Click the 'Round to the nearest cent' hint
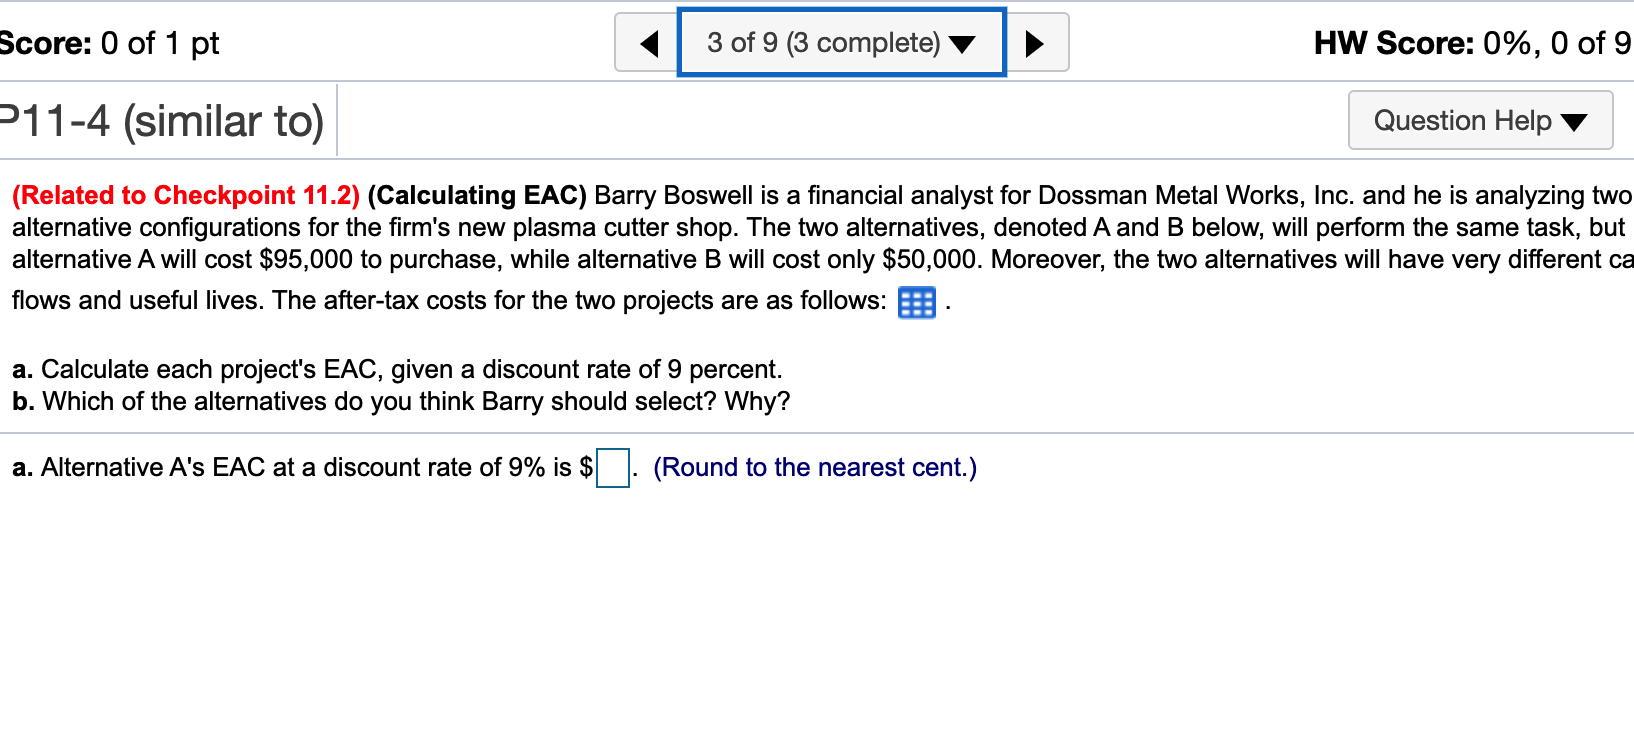Viewport: 1634px width, 756px height. [x=814, y=468]
